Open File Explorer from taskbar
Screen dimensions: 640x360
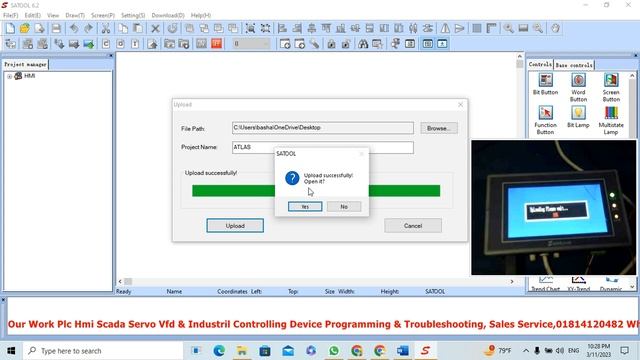click(242, 351)
